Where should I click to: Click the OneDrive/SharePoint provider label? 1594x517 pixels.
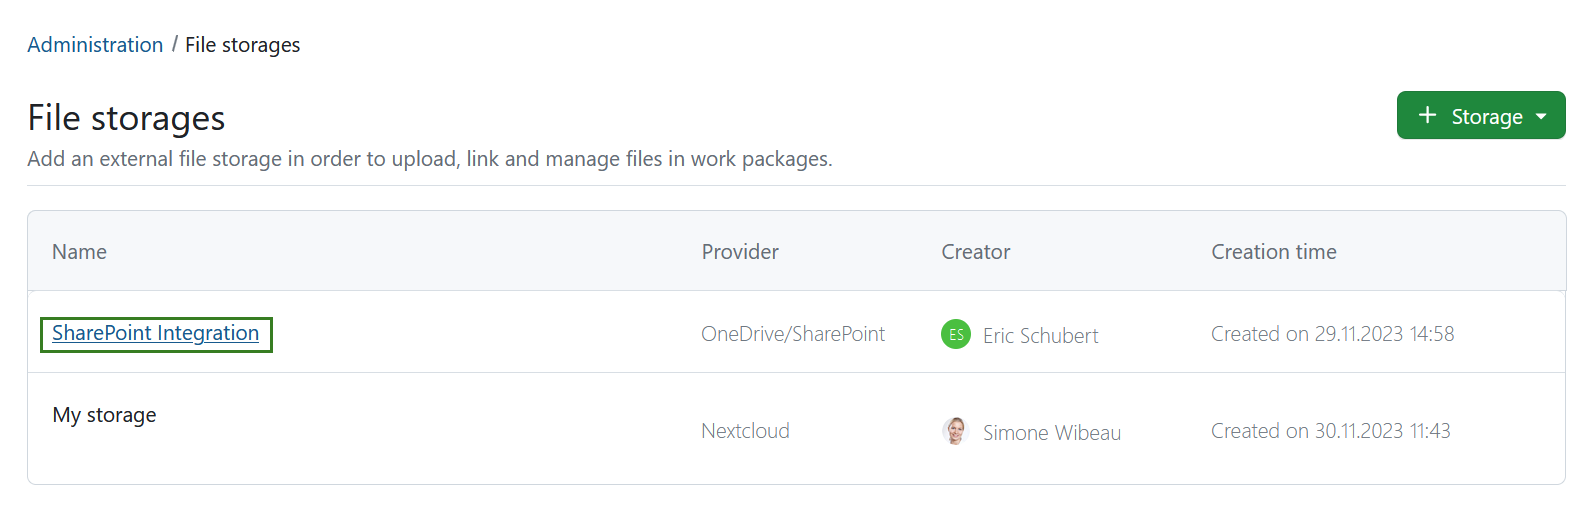[793, 334]
